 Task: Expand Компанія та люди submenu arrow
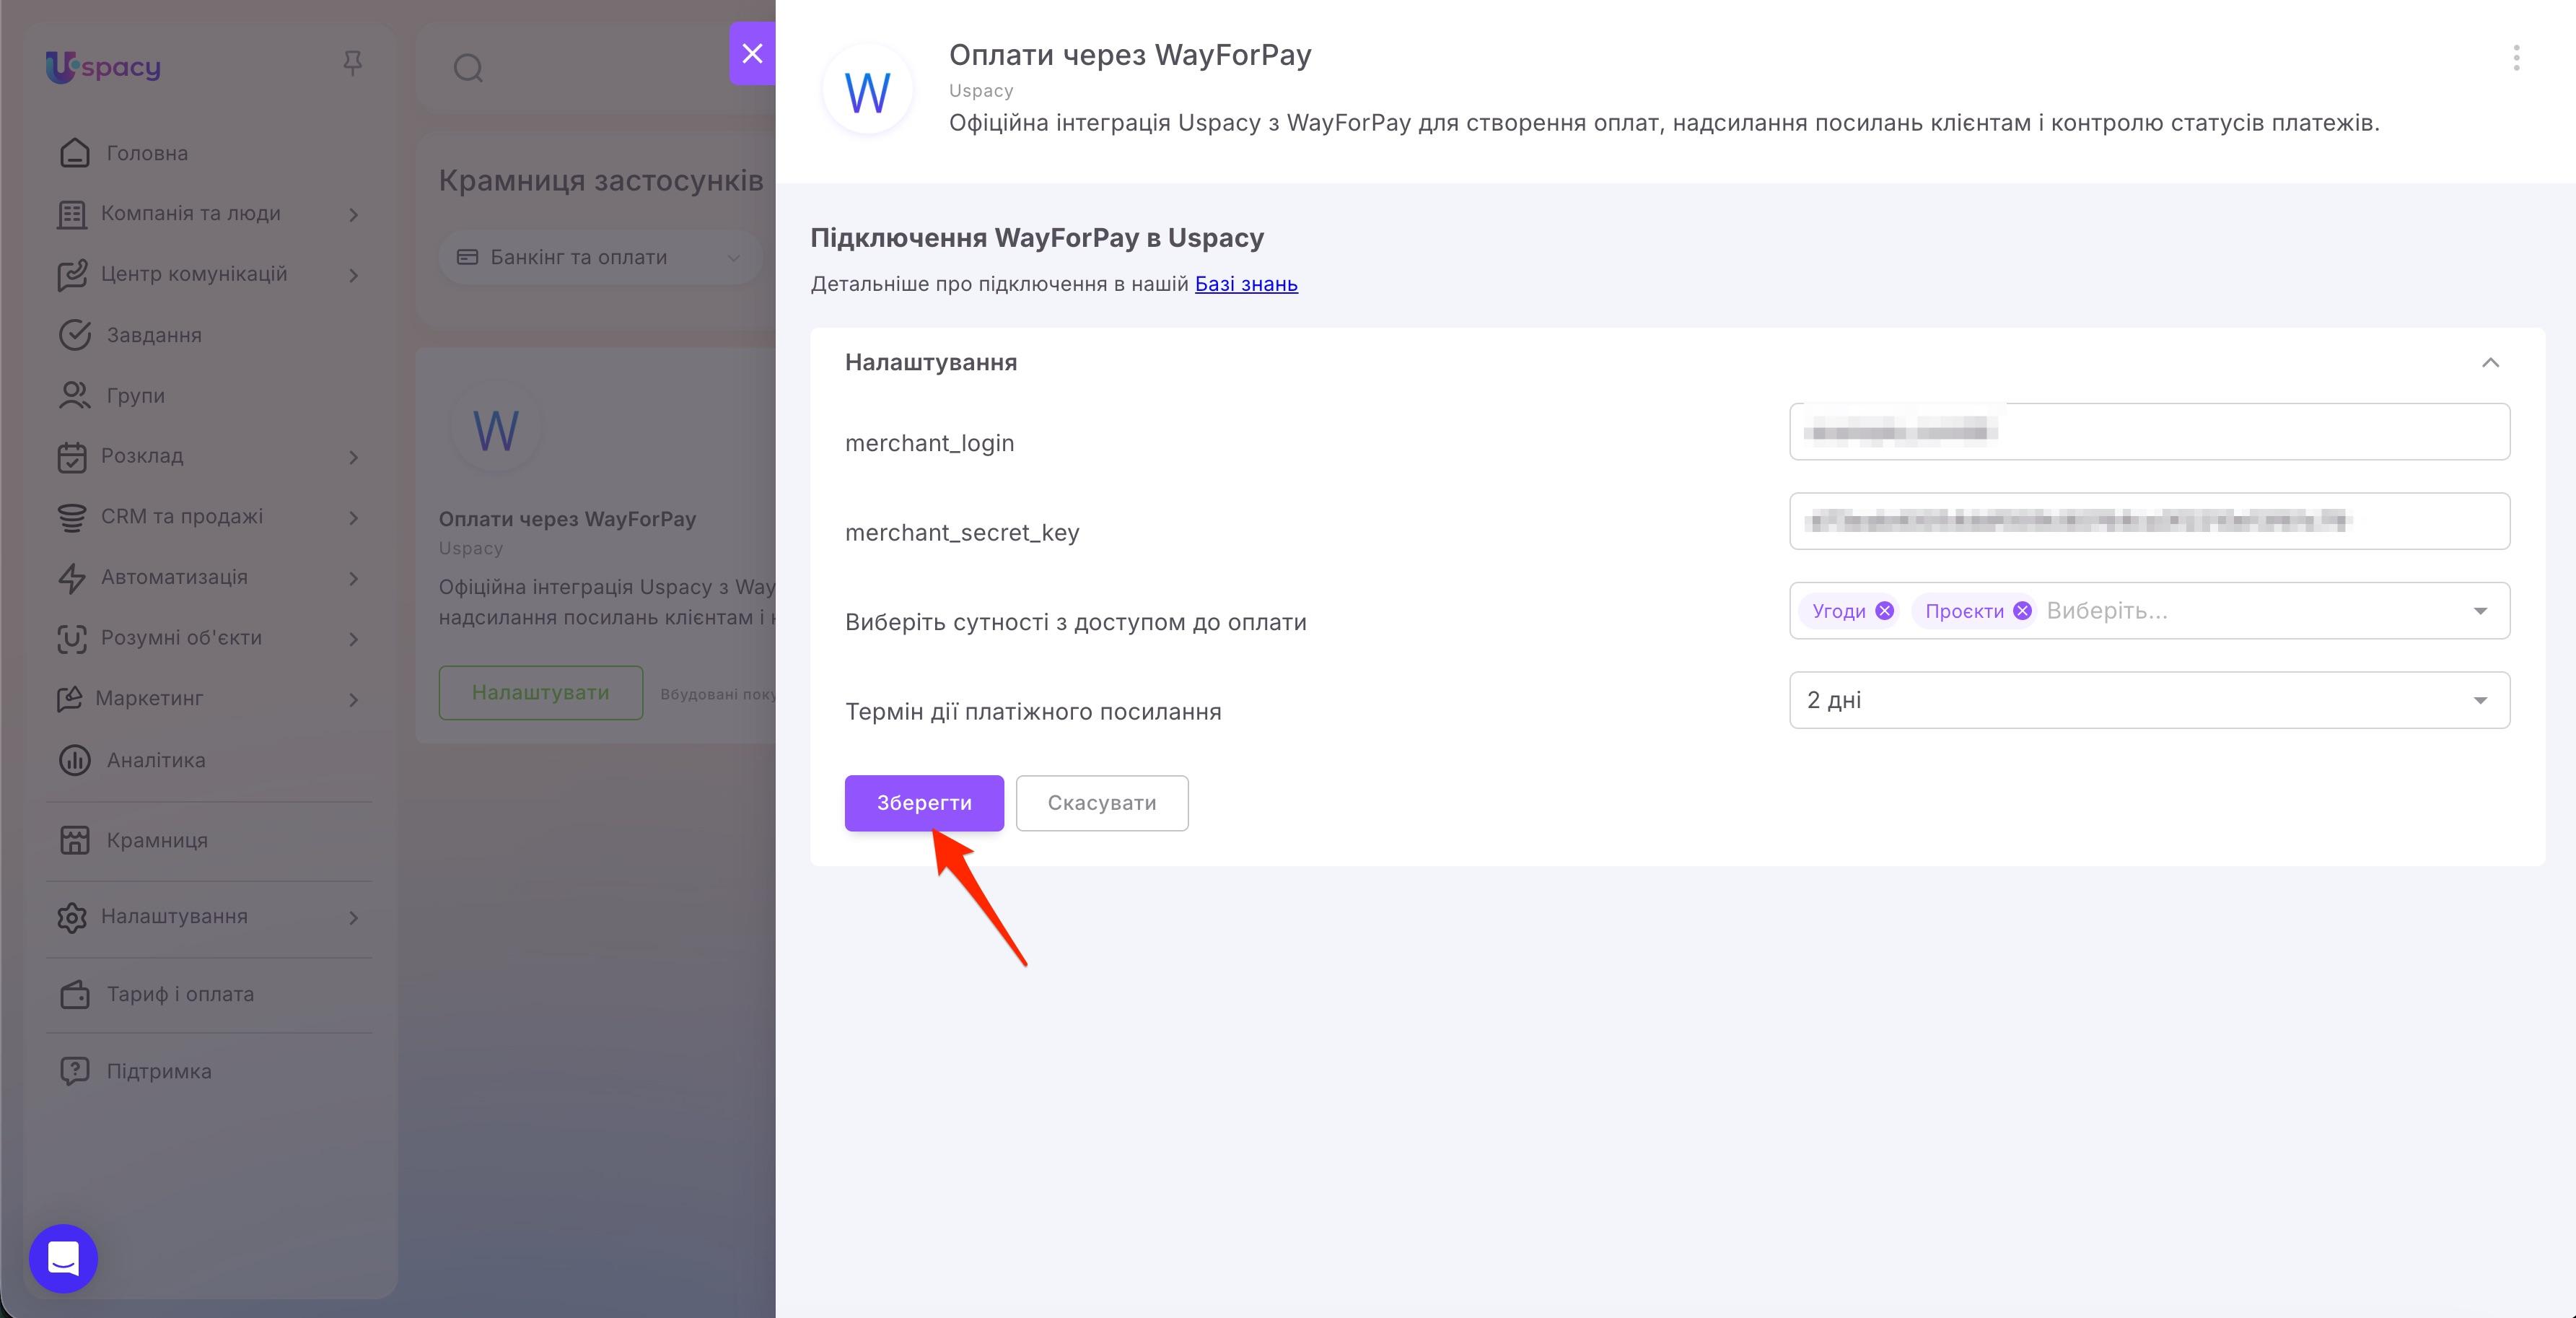point(353,215)
